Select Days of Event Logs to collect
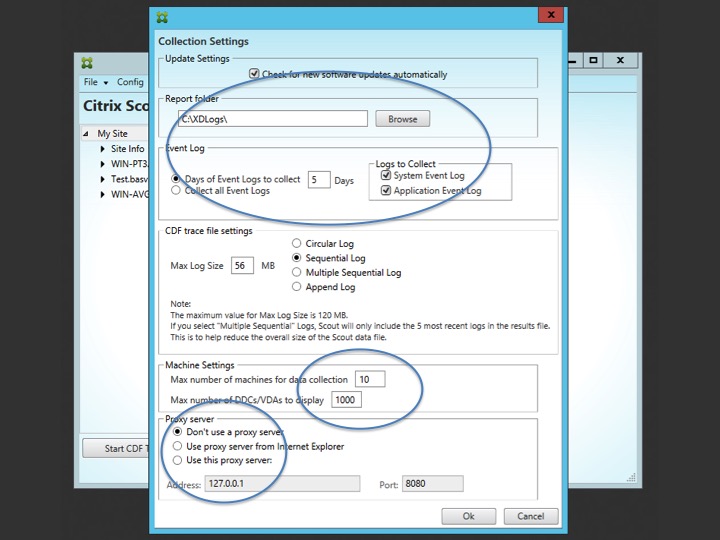Image resolution: width=720 pixels, height=540 pixels. 176,179
